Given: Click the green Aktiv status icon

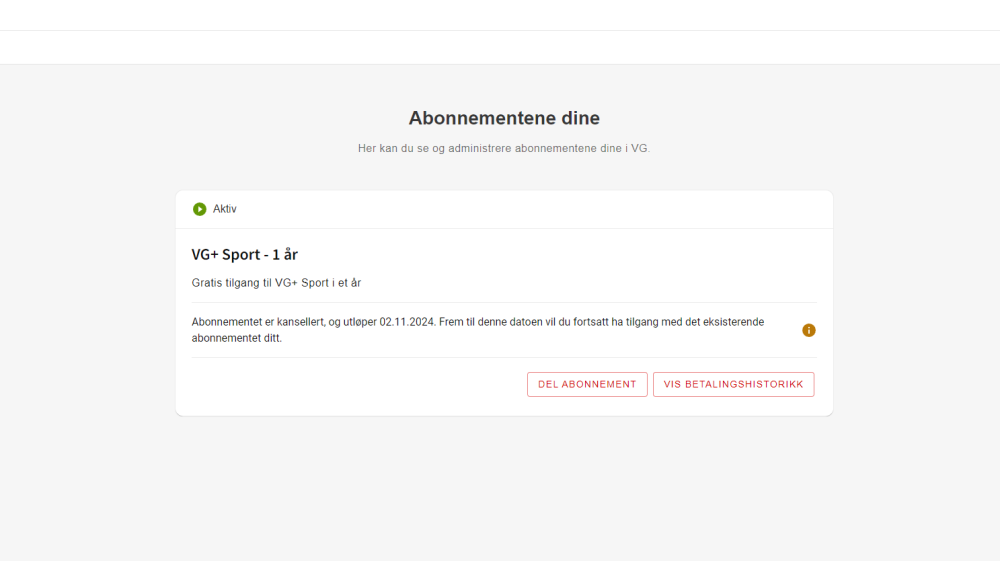Looking at the screenshot, I should pyautogui.click(x=200, y=209).
